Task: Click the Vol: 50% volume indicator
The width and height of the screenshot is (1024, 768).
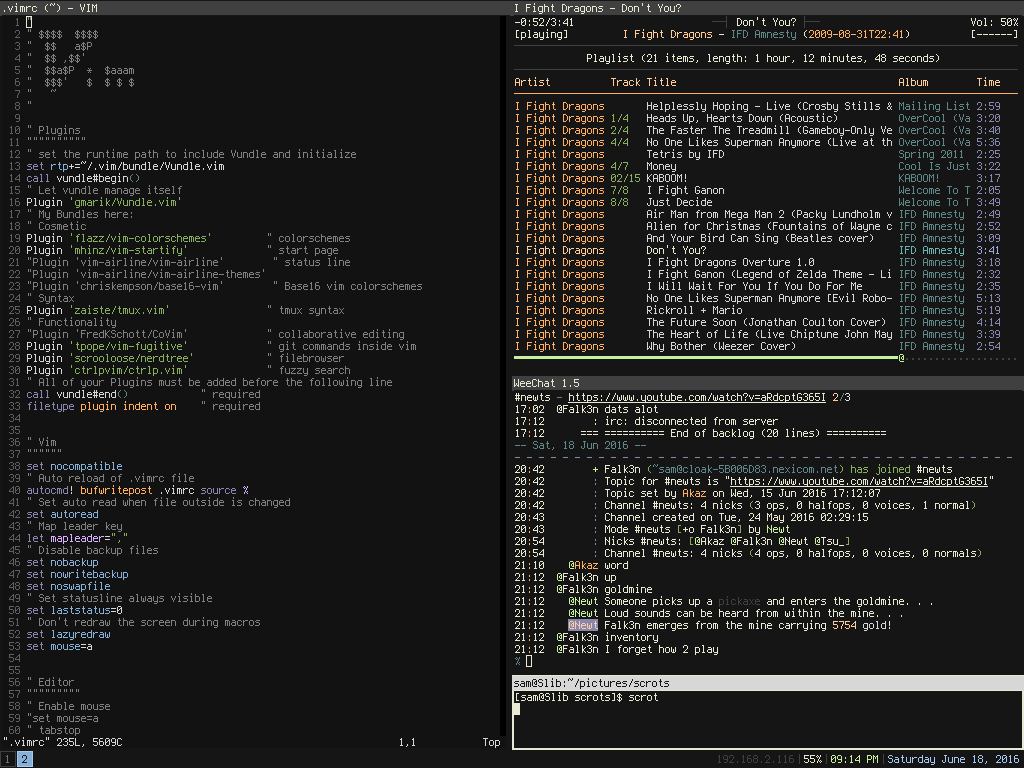Action: (x=994, y=22)
